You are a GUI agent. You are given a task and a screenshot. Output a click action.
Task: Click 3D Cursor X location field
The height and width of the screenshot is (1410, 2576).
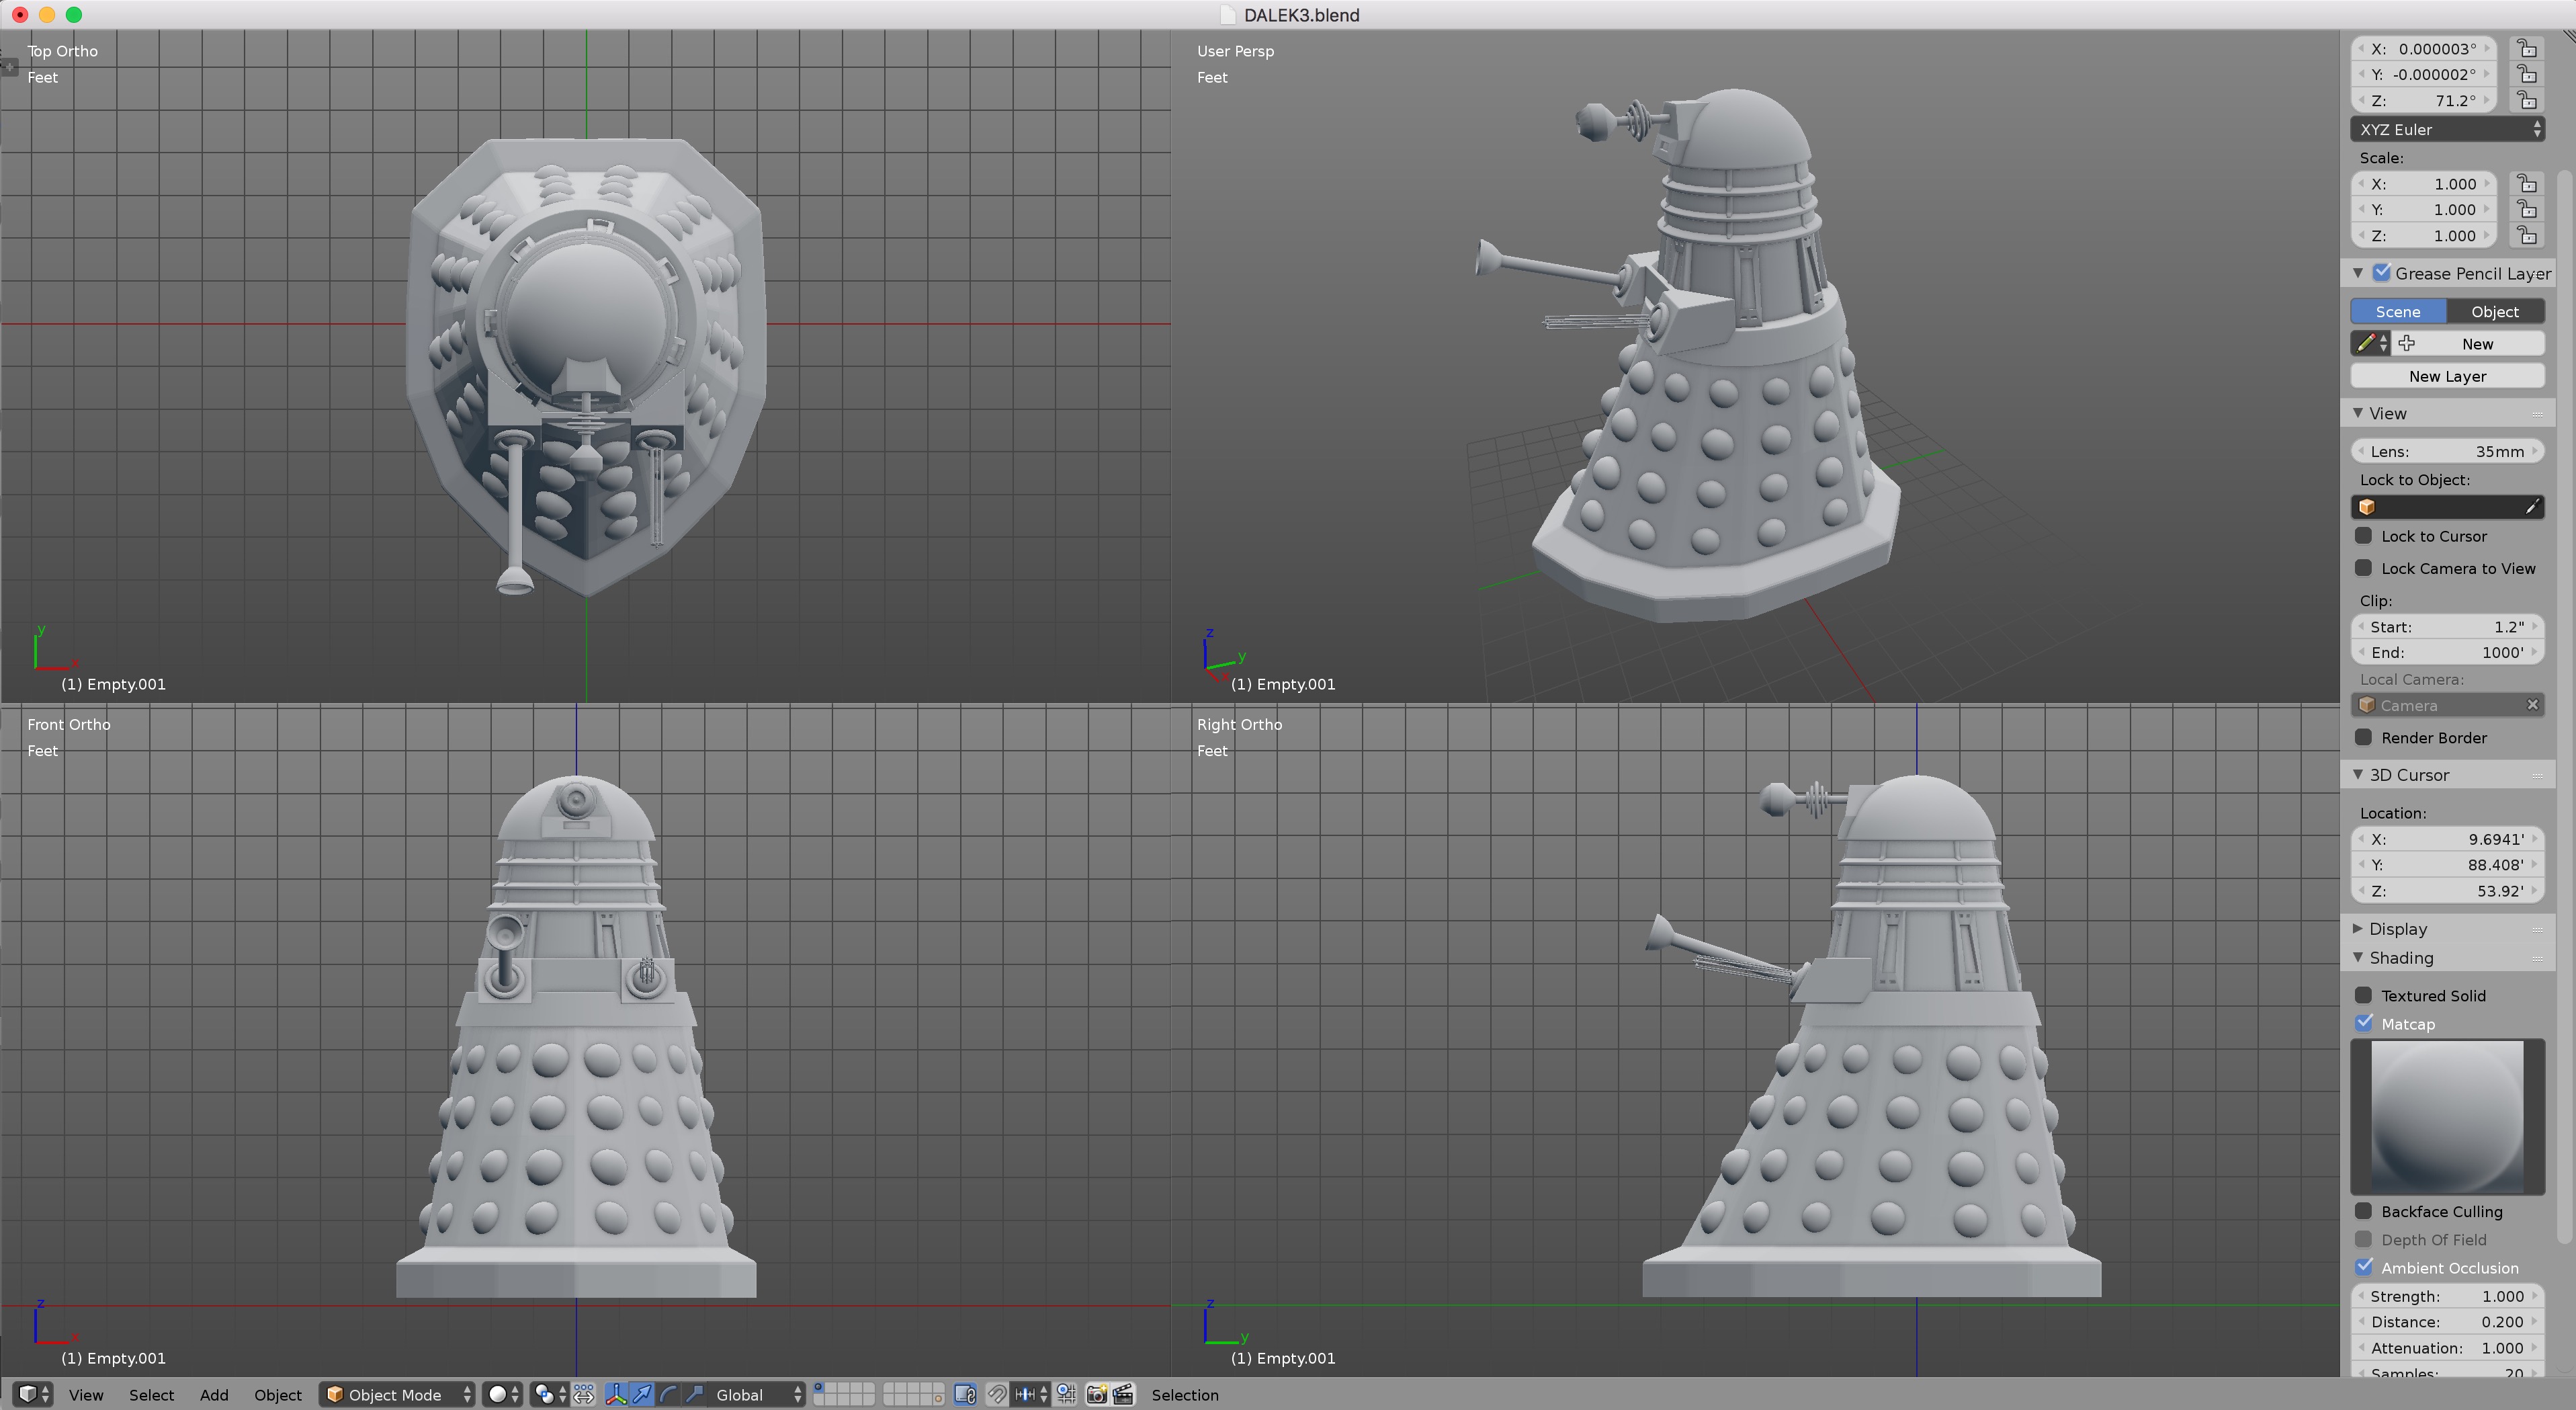click(2447, 838)
